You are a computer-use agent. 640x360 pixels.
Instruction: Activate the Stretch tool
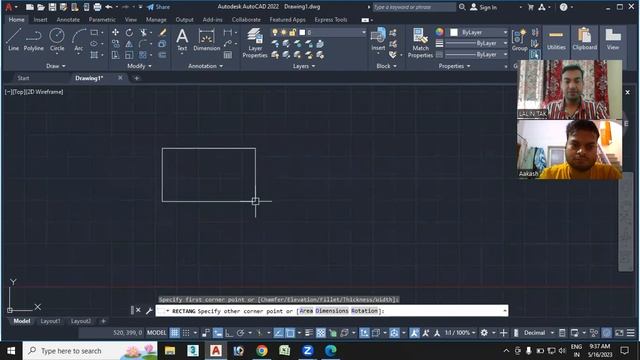tap(116, 55)
